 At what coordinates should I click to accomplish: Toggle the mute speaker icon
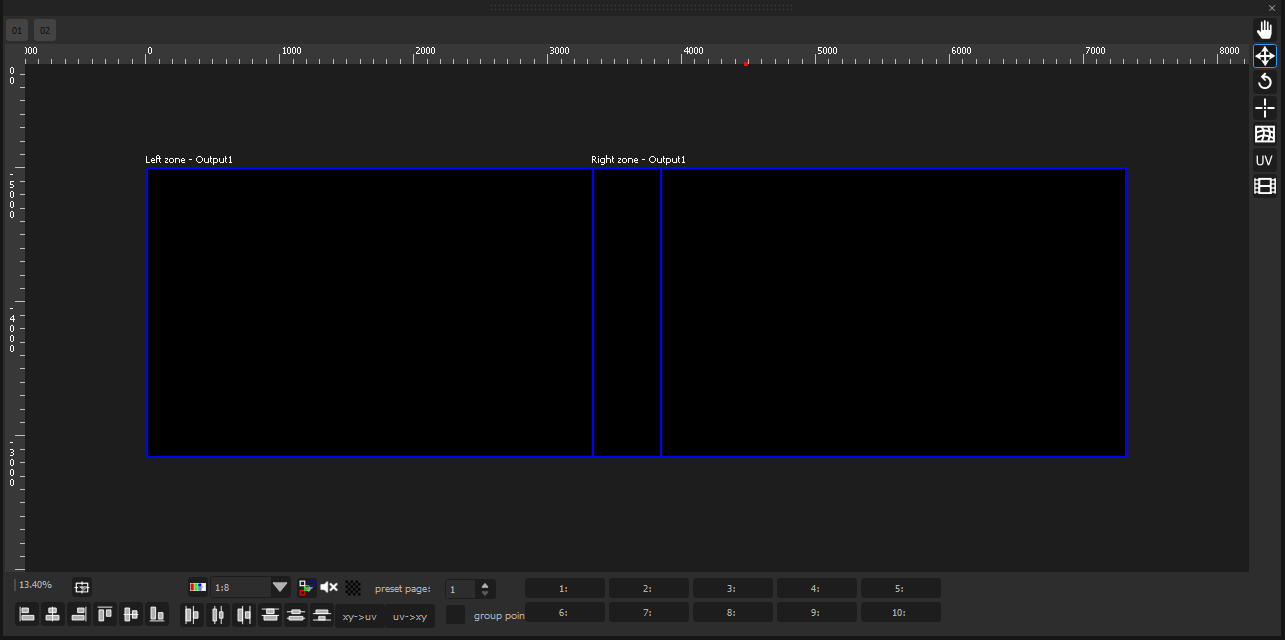pyautogui.click(x=329, y=587)
